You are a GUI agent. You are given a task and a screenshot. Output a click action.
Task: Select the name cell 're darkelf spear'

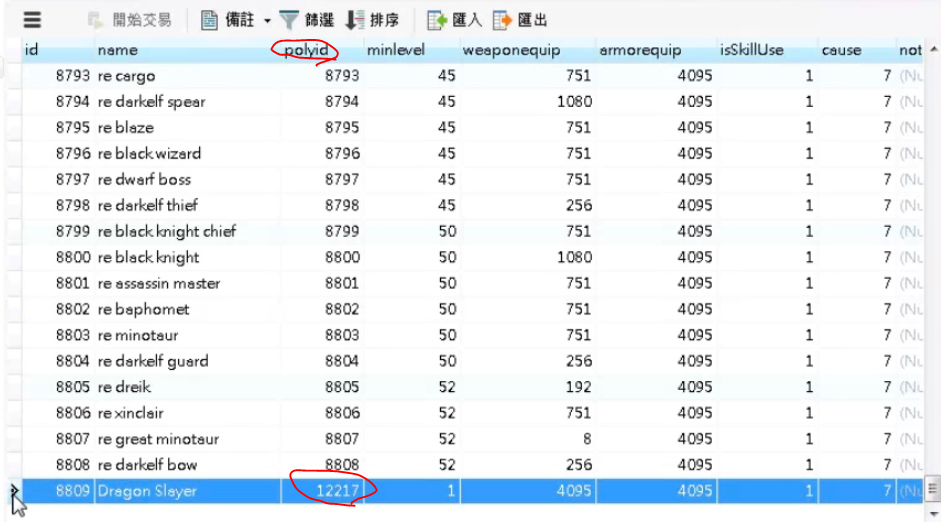point(187,101)
